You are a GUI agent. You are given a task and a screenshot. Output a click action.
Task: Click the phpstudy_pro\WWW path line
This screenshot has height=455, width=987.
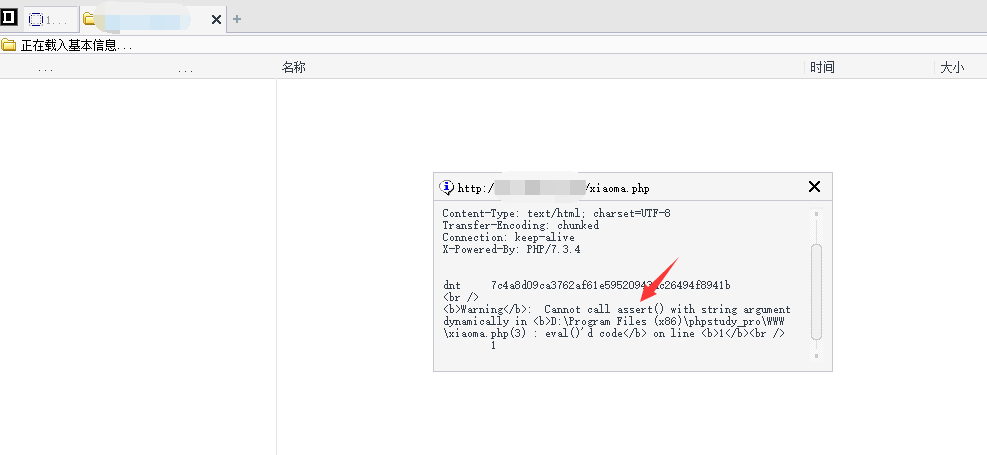coord(614,321)
